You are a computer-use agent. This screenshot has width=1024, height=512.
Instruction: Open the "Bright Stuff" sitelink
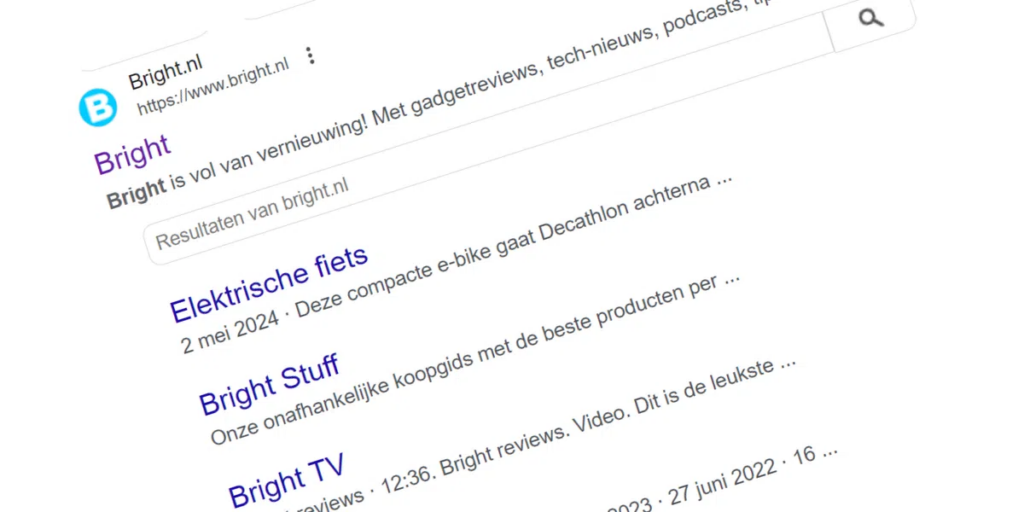click(270, 383)
